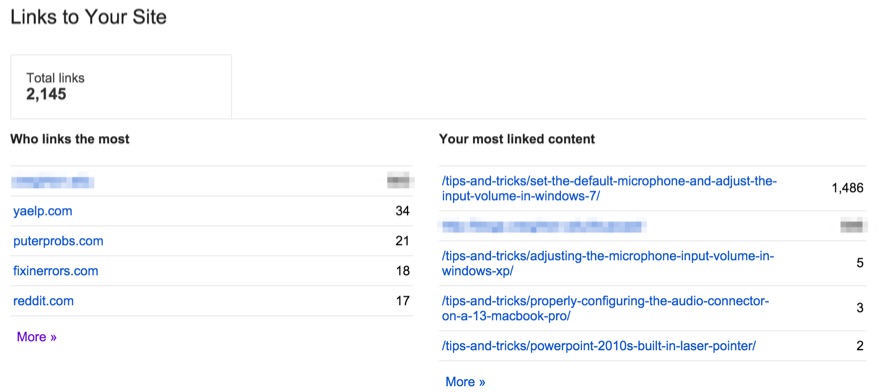Open the powerpoint-2010s-built-in-laser-pointer link
Screen dimensions: 896x392
coord(599,346)
